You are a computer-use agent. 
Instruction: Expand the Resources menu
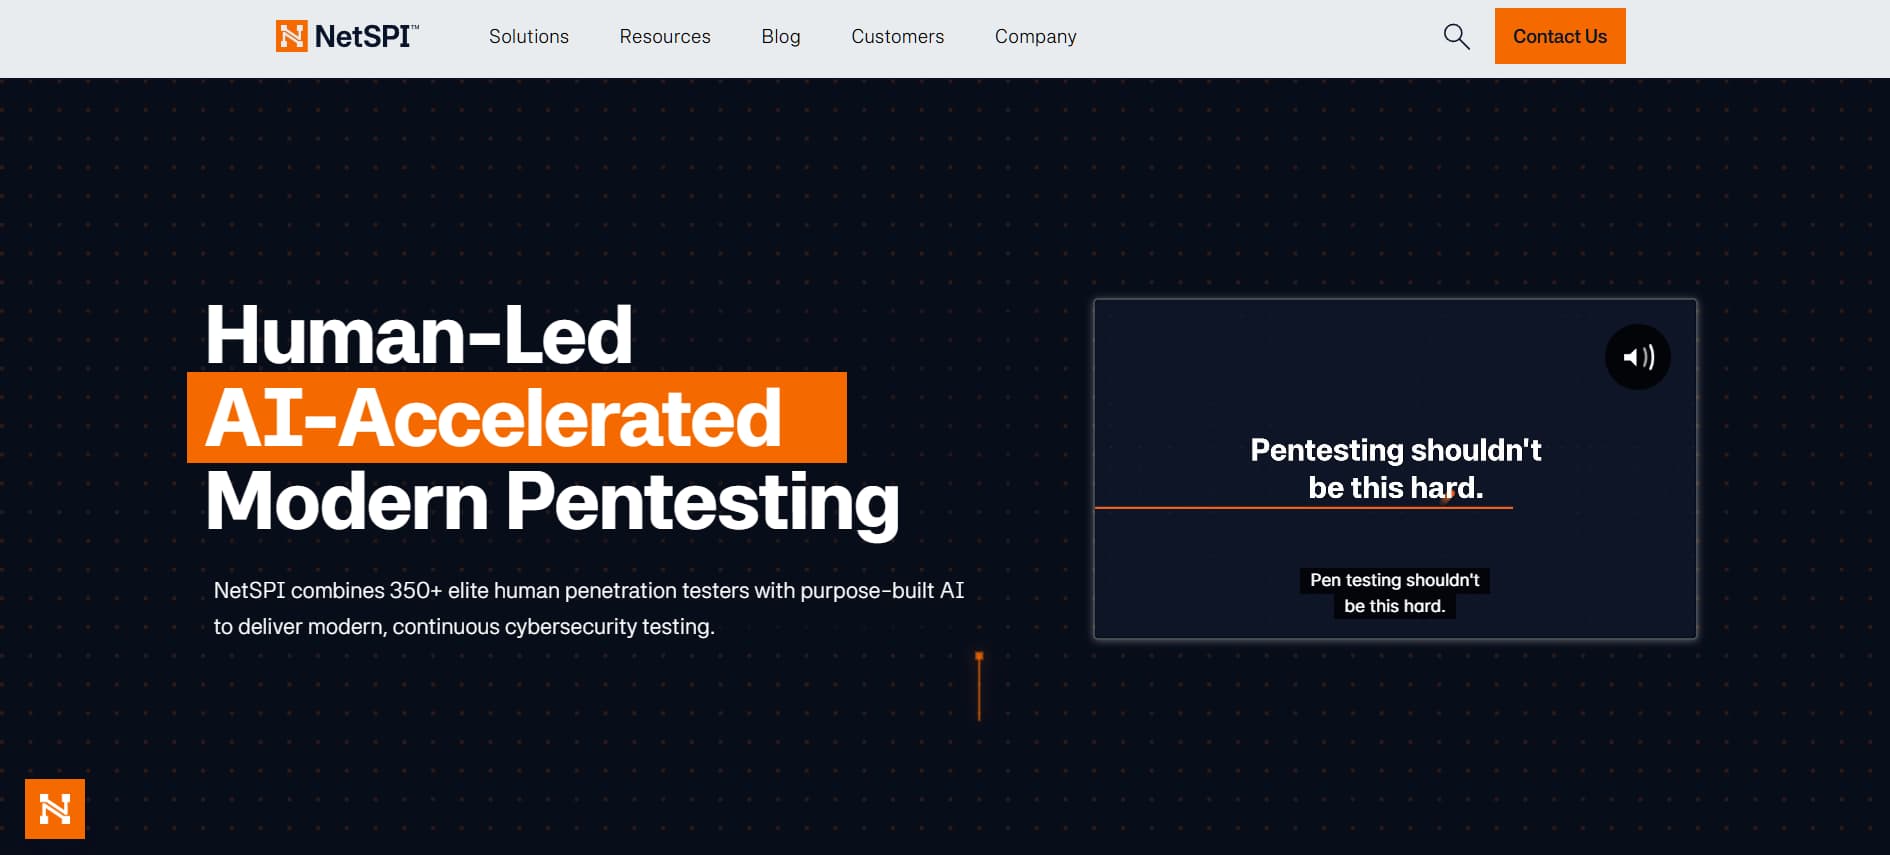pos(665,36)
